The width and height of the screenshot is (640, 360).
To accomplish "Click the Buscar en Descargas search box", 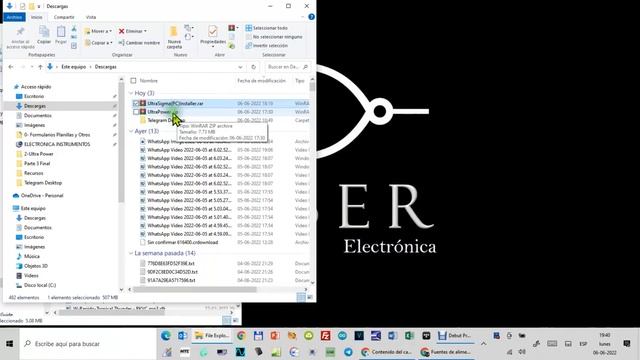I will tap(287, 67).
